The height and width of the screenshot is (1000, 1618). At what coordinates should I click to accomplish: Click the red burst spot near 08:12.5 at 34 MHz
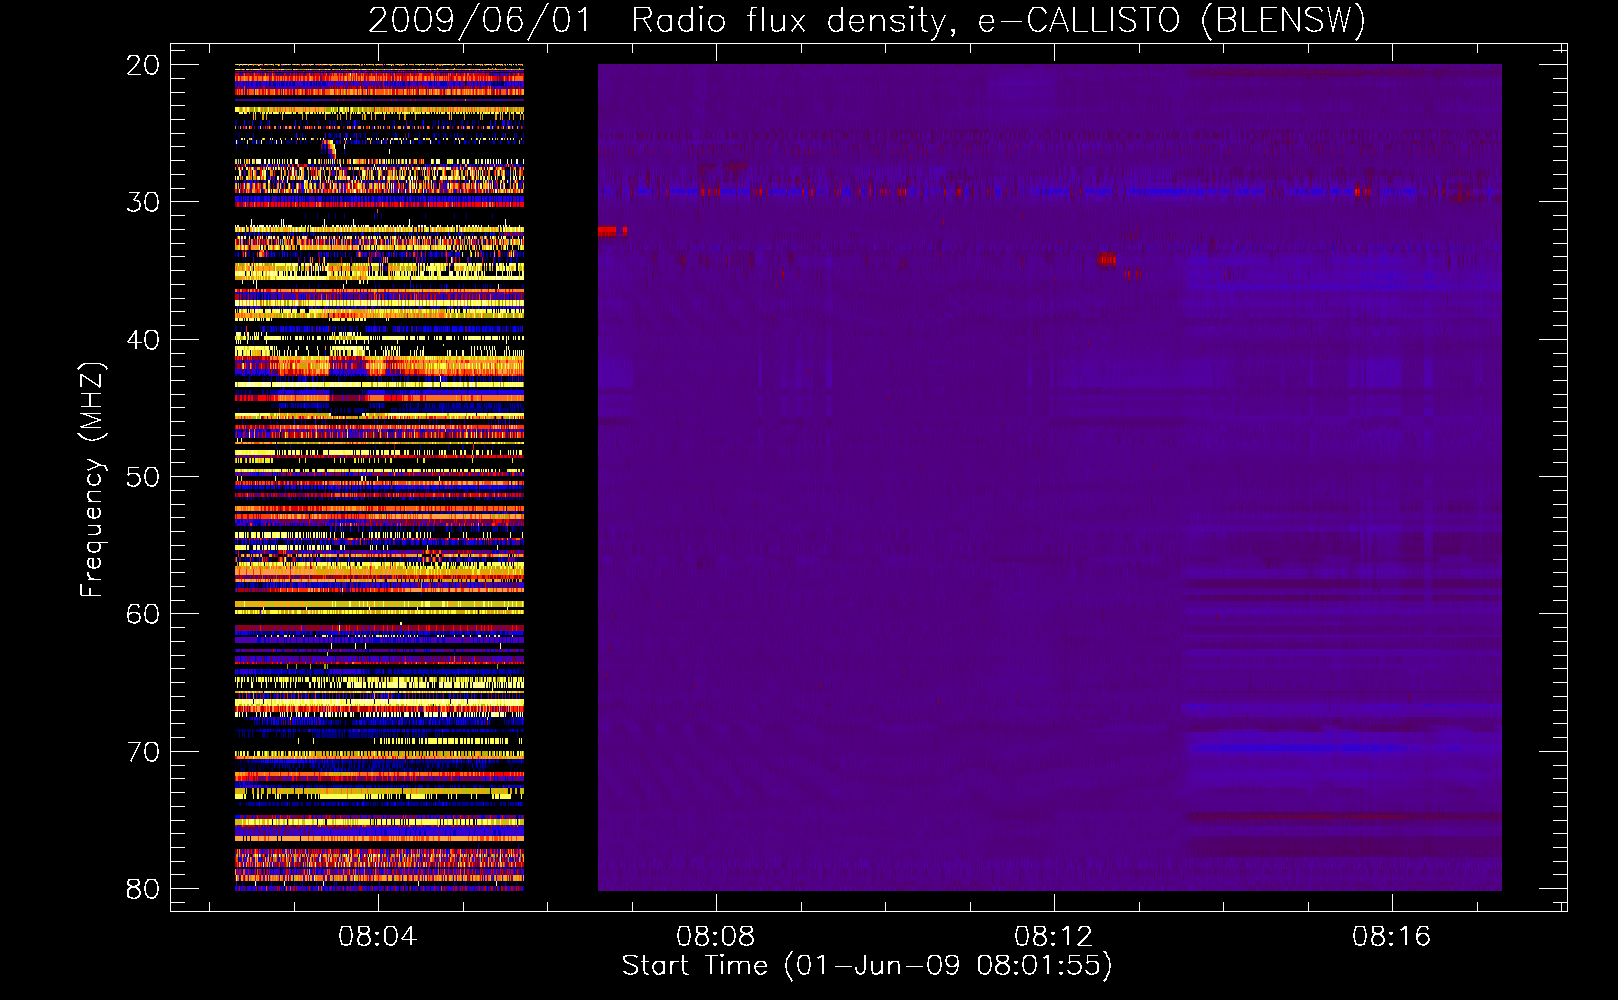[x=1105, y=259]
